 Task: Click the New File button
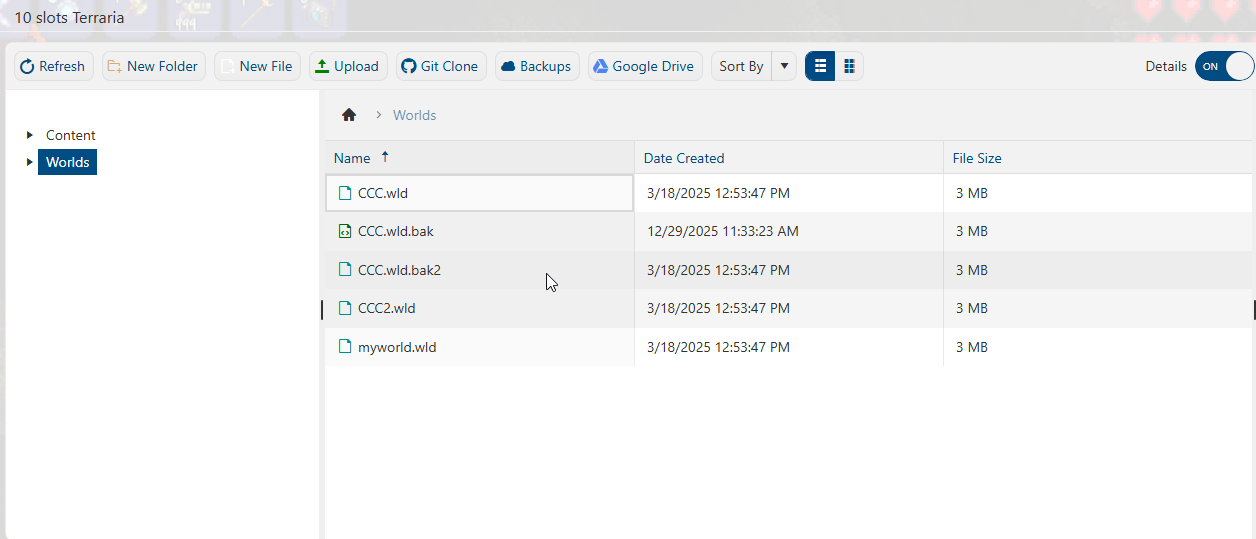(256, 66)
